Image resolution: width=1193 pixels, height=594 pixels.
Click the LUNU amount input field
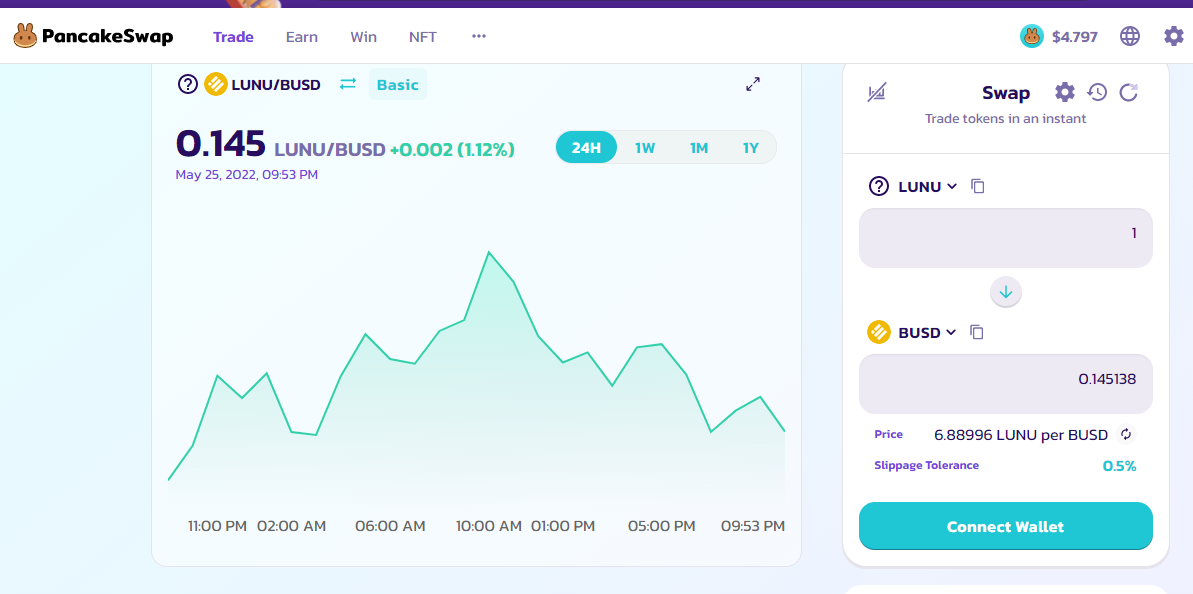coord(1006,238)
